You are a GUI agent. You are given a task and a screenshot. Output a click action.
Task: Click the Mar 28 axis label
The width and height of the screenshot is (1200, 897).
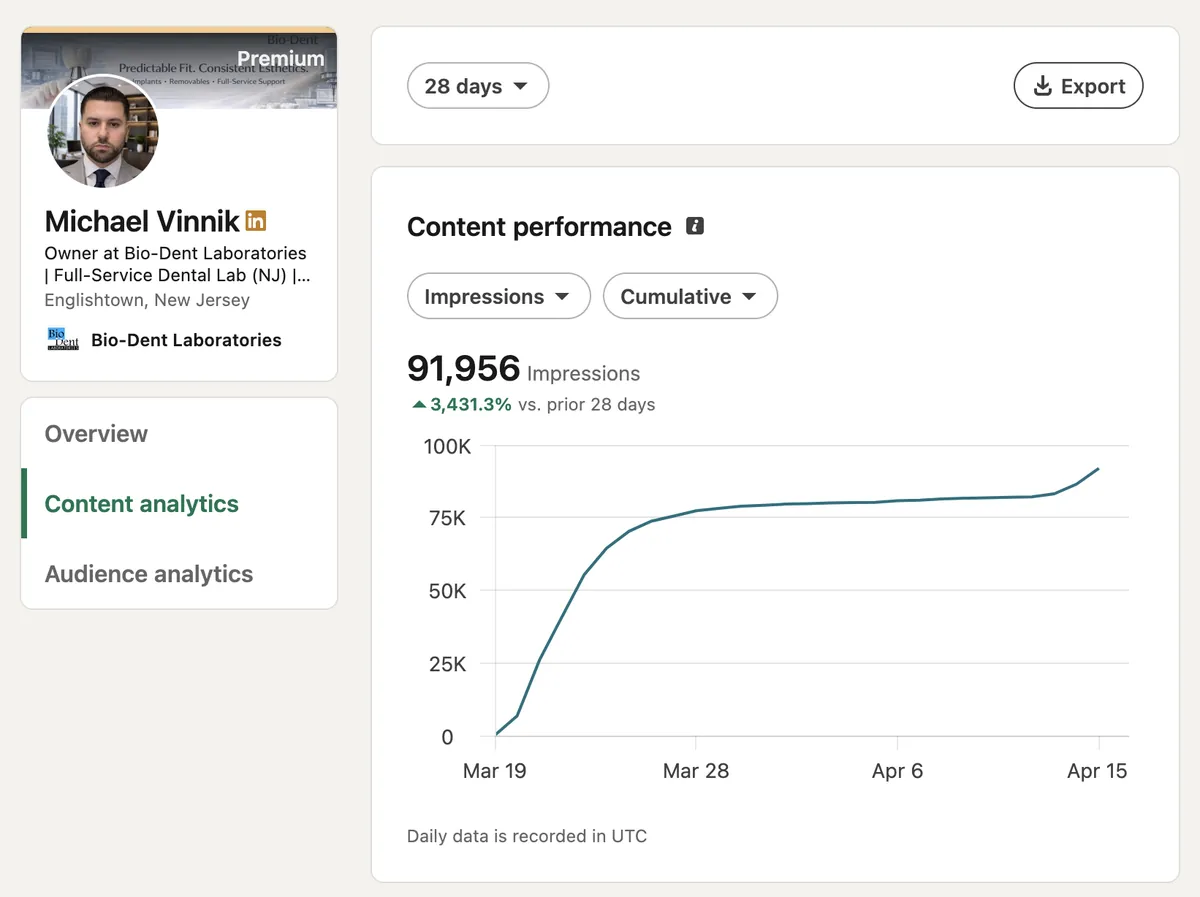coord(696,771)
